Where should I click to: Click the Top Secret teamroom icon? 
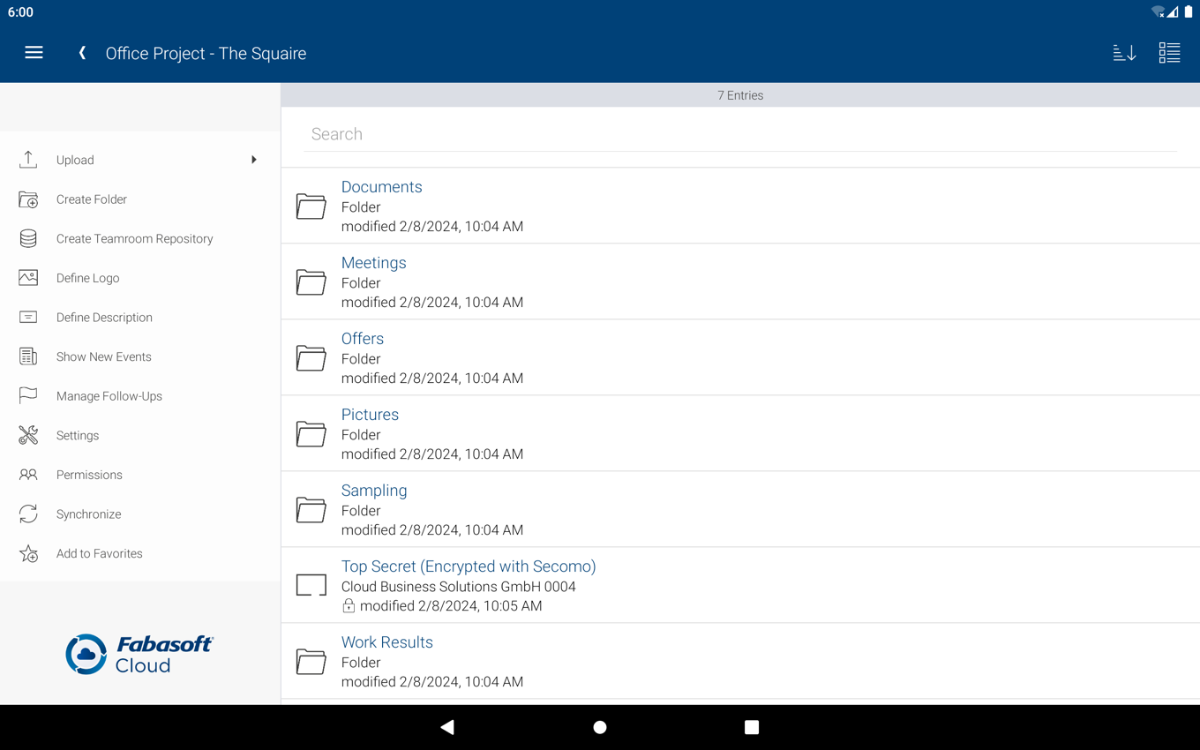point(311,586)
